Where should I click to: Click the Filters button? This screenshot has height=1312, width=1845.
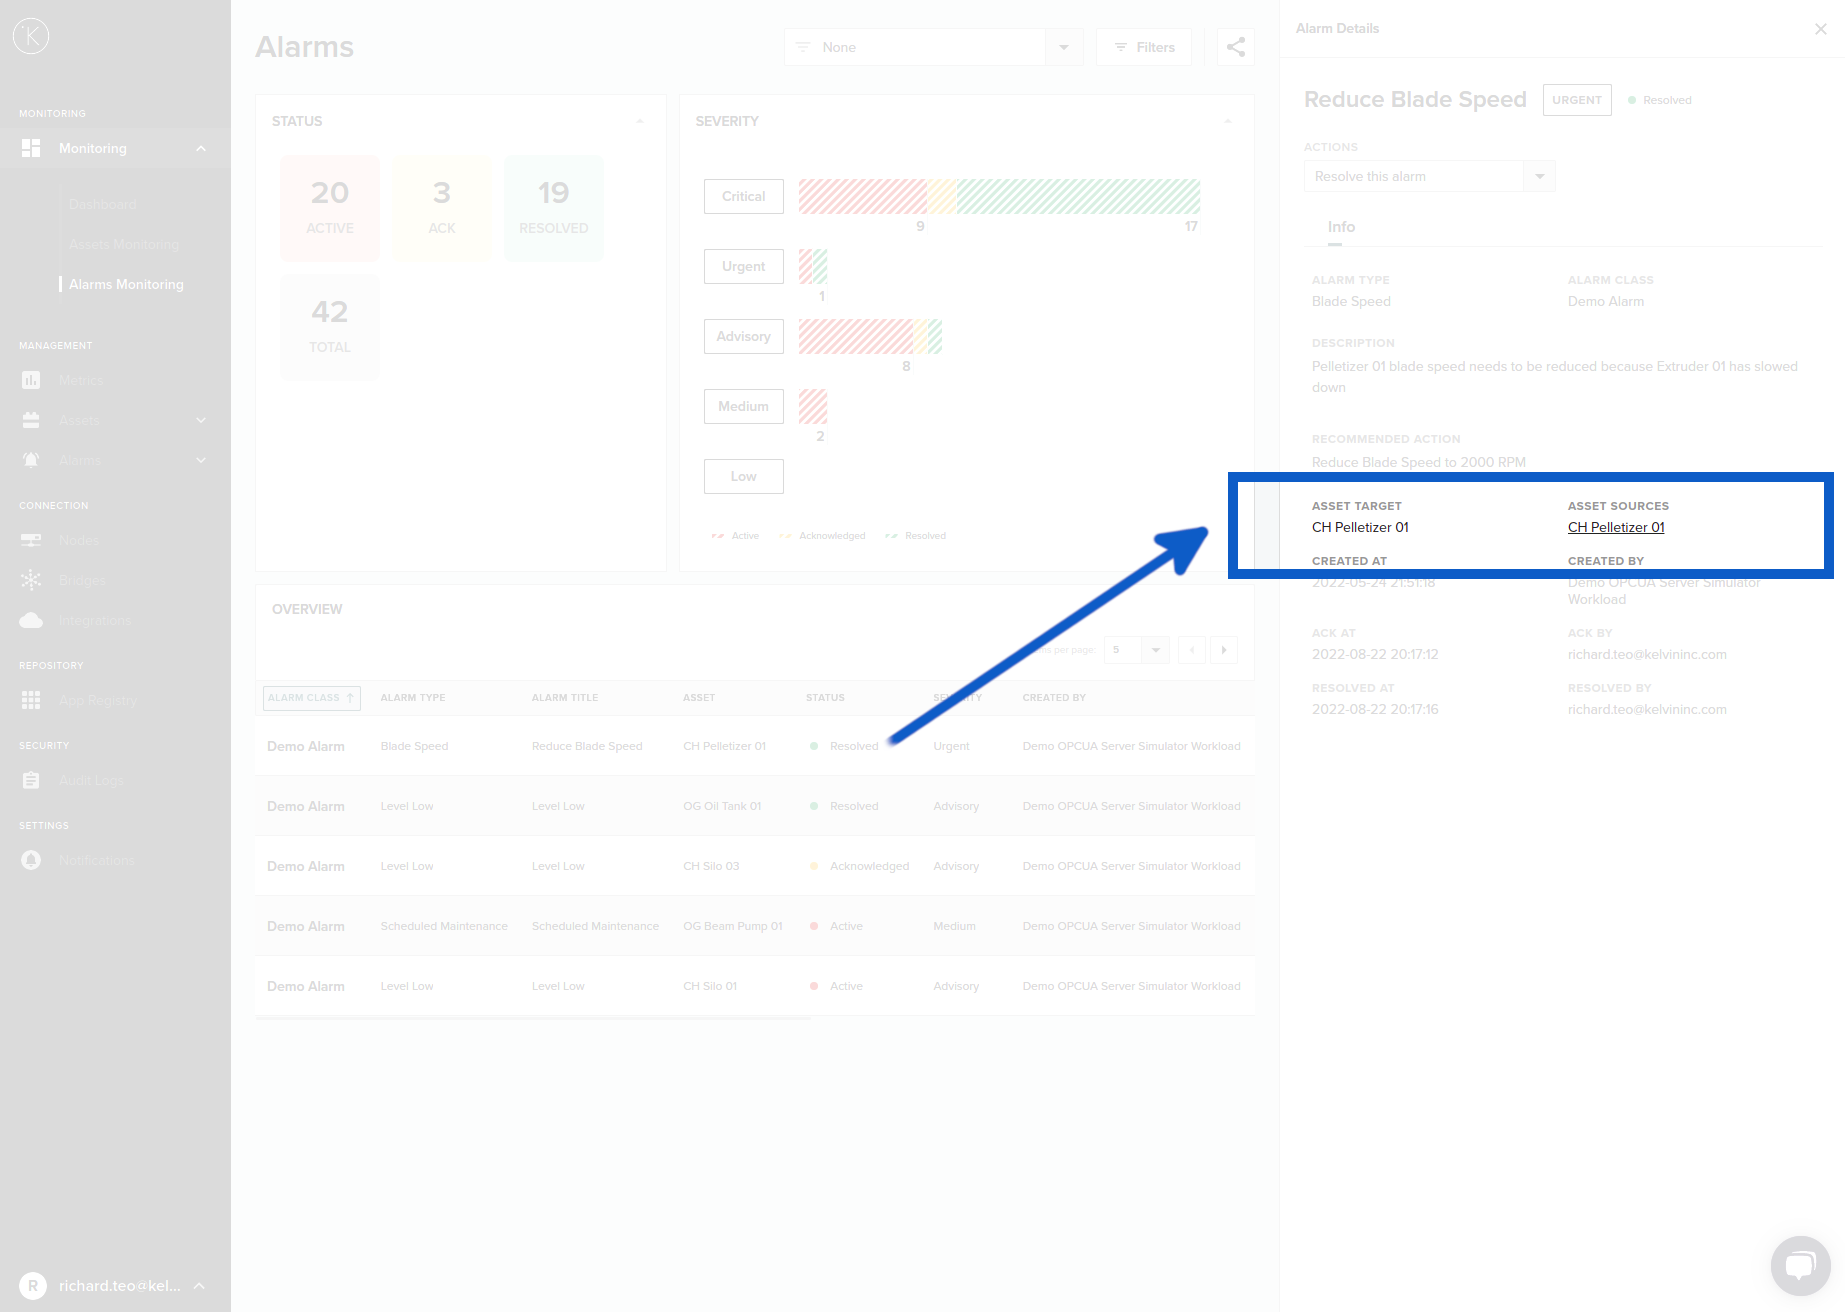[1144, 48]
